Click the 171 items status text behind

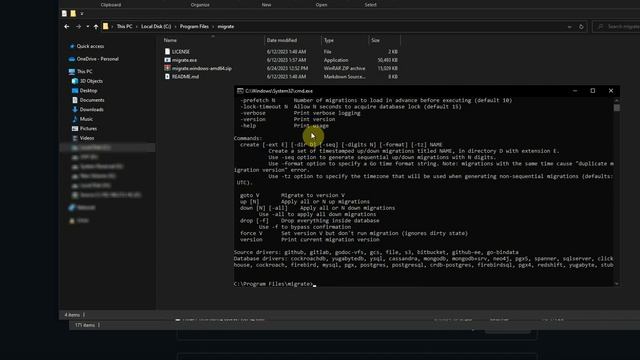tap(84, 325)
